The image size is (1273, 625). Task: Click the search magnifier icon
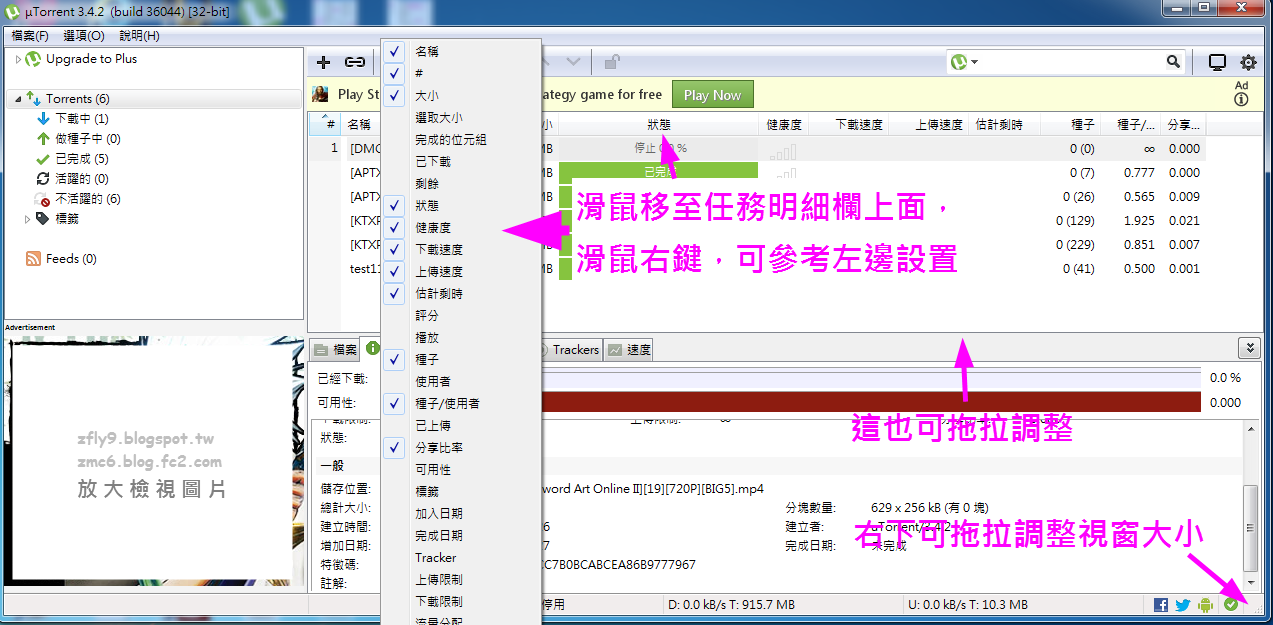pos(1174,62)
